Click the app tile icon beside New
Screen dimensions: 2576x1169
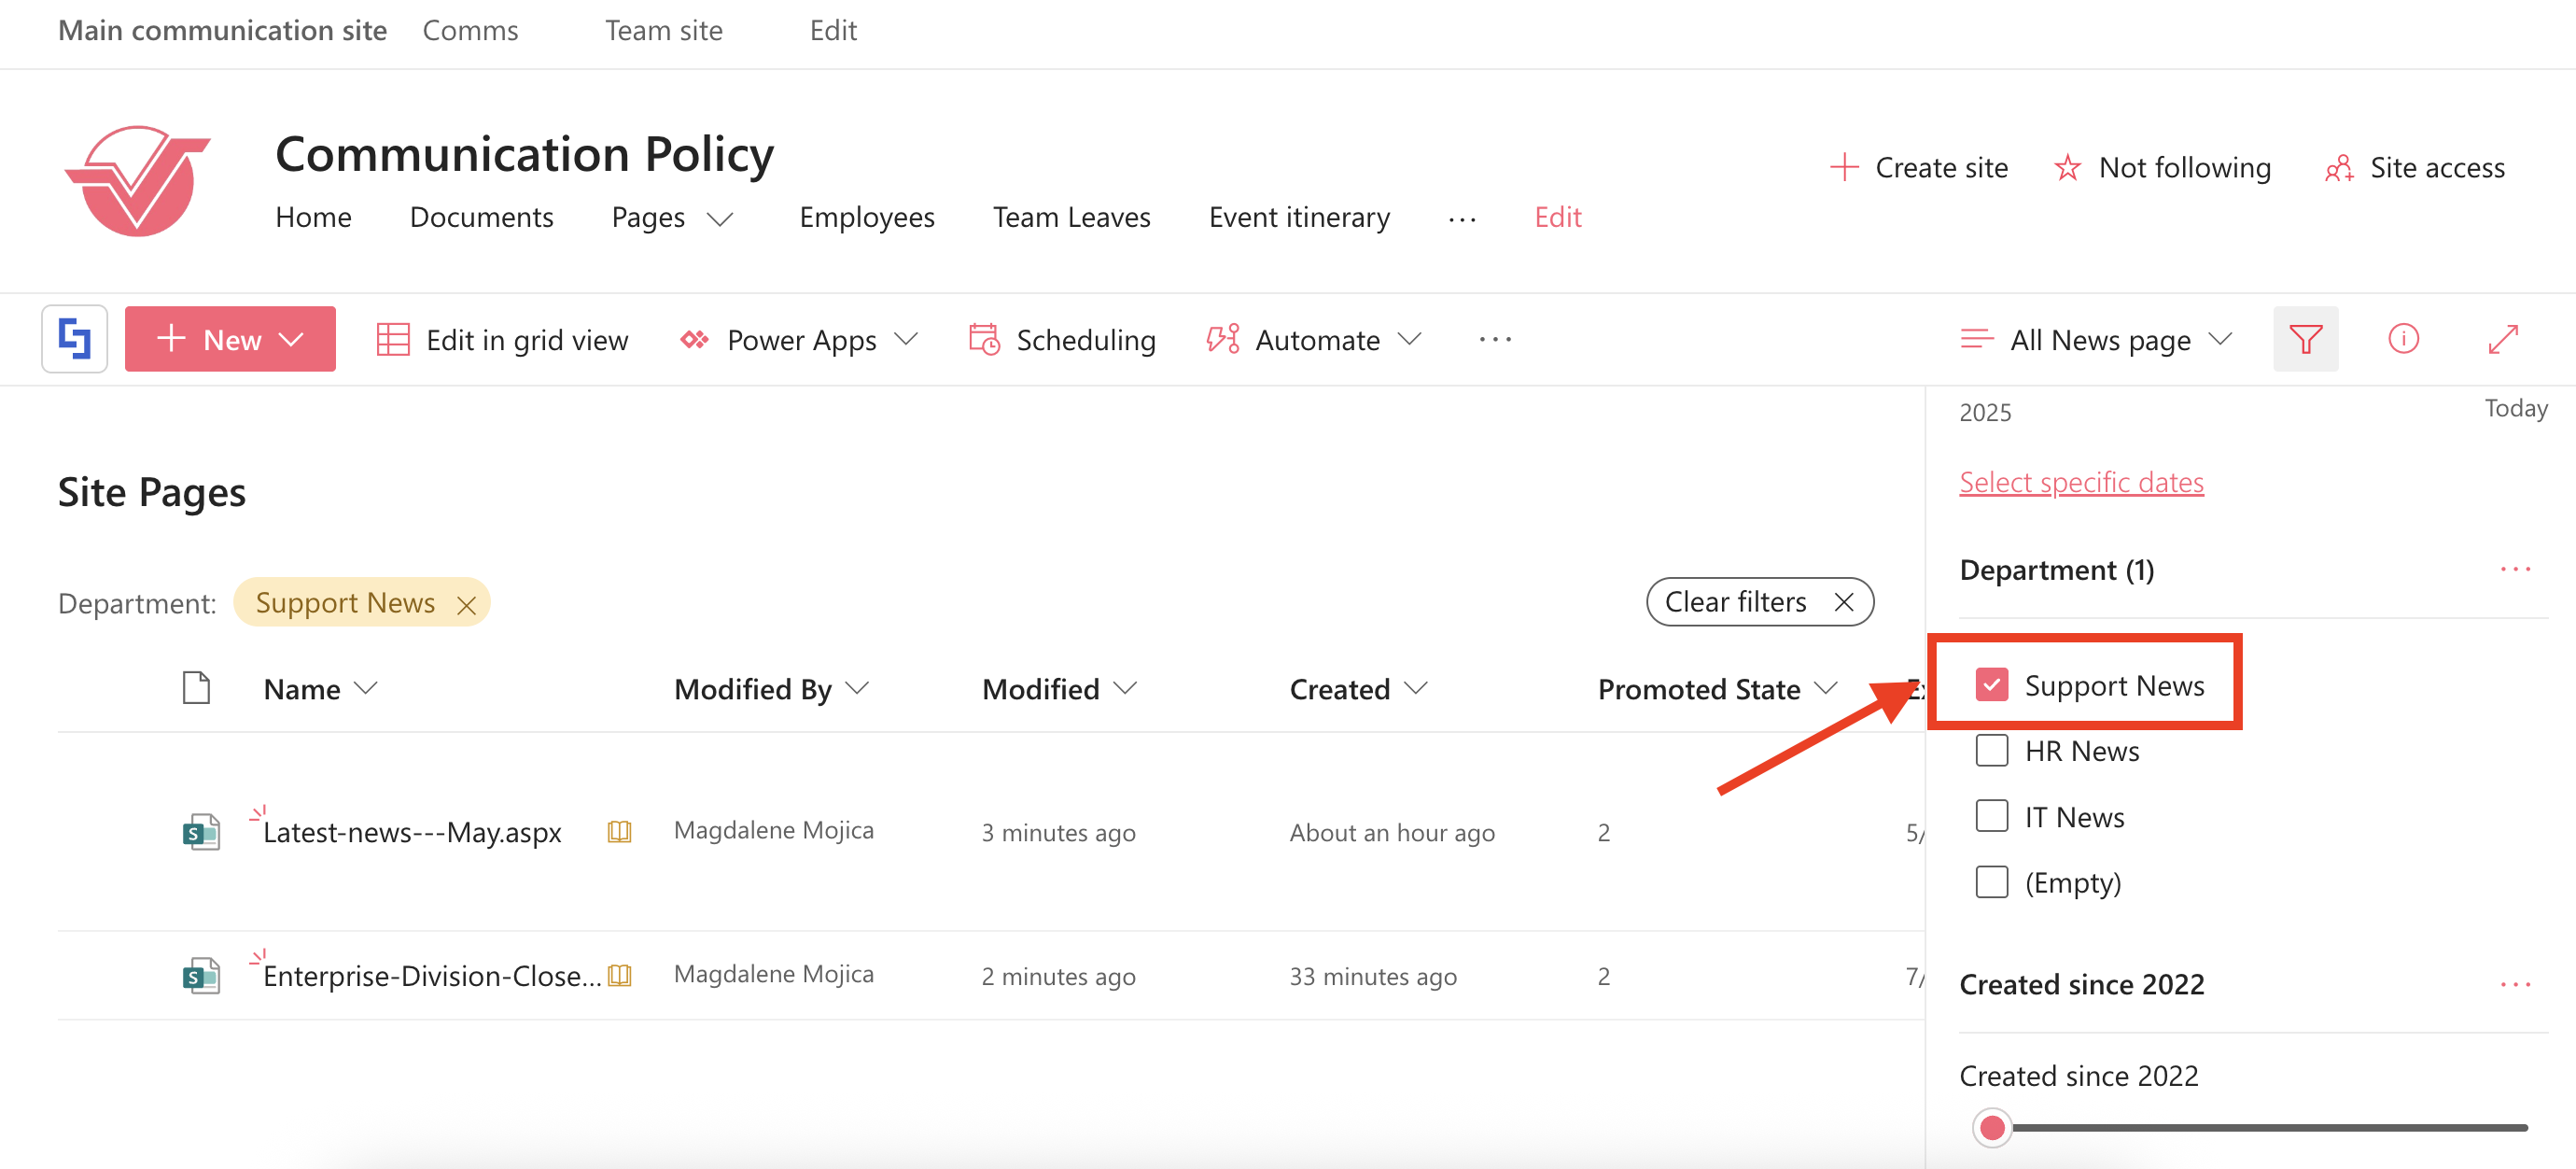pyautogui.click(x=75, y=339)
